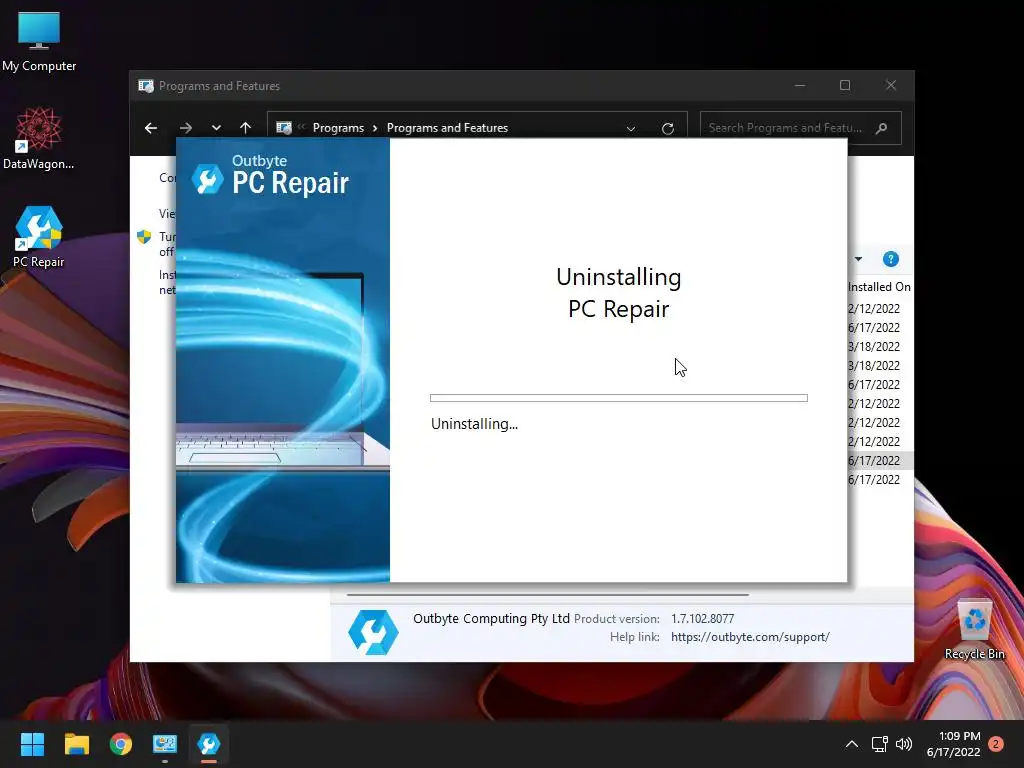The image size is (1024, 768).
Task: Click Programs and Features title icon
Action: click(x=146, y=86)
